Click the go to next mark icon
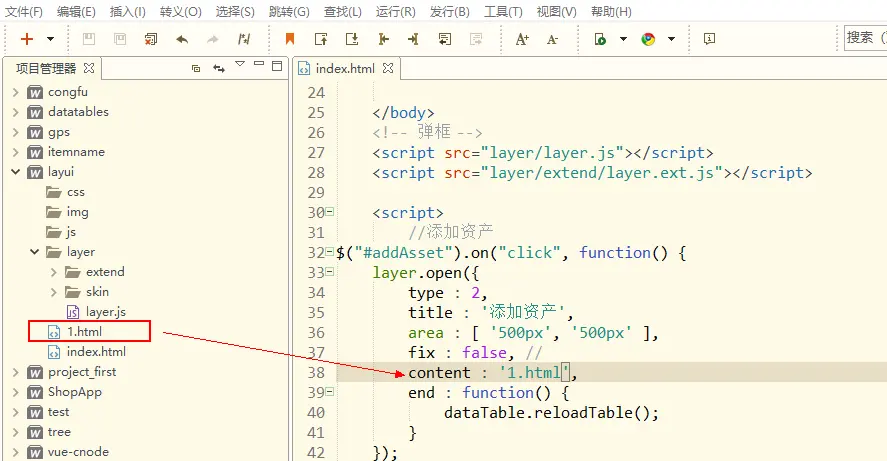Screen dimensions: 887x461 pyautogui.click(x=352, y=39)
